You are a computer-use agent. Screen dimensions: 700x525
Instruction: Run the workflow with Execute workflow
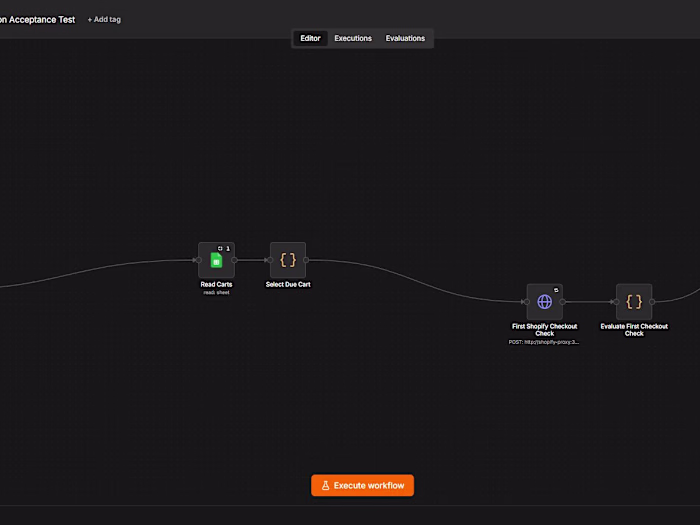coord(362,485)
